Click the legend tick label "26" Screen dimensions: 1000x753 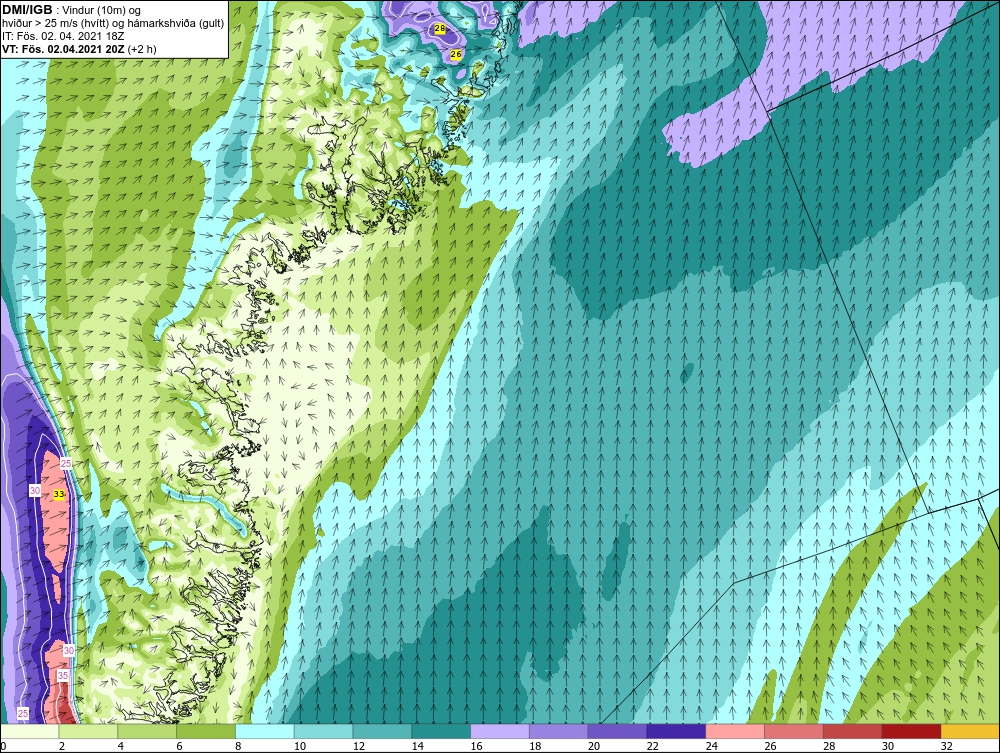click(x=770, y=746)
